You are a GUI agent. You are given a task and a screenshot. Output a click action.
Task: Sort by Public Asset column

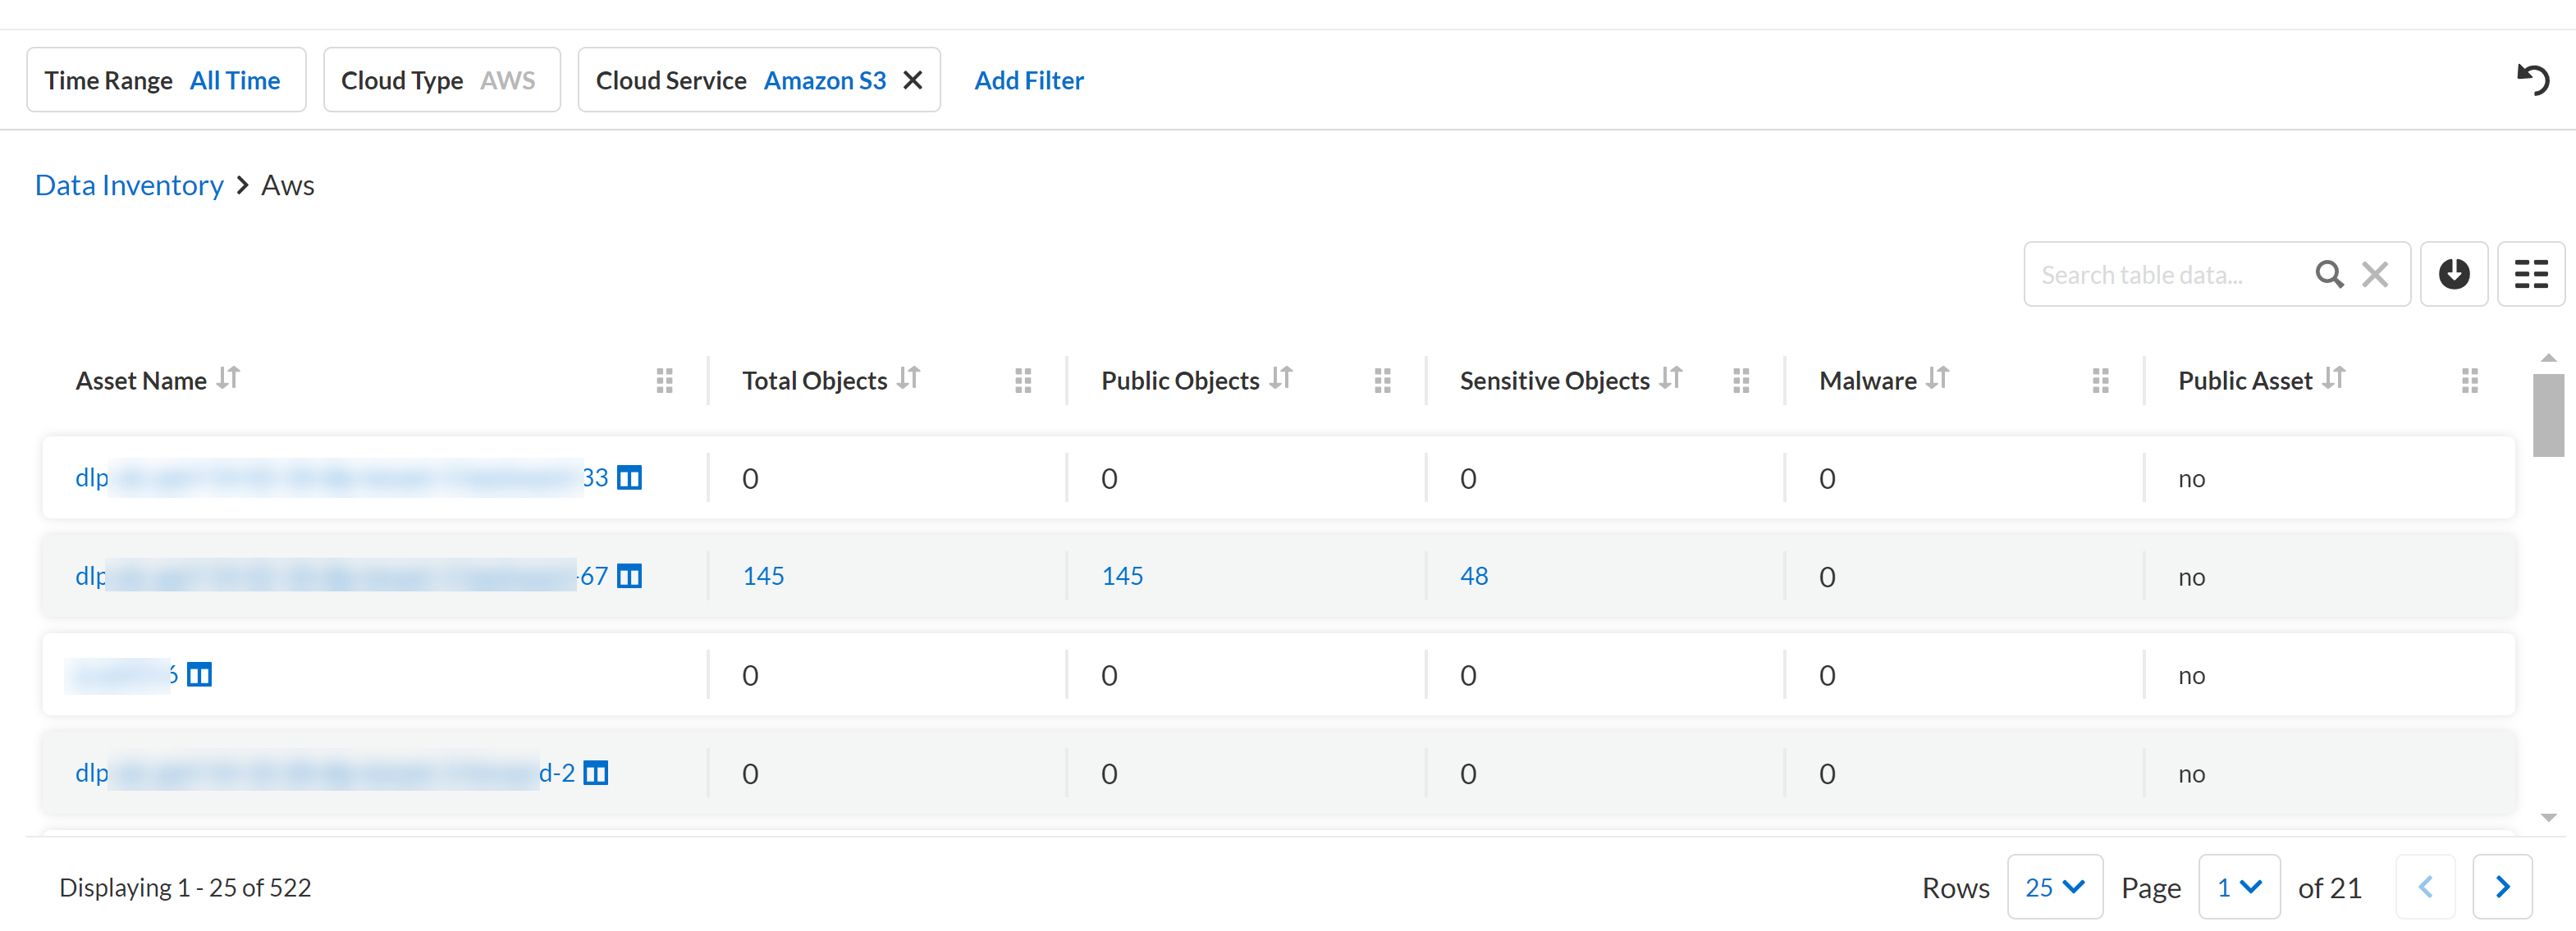point(2333,379)
